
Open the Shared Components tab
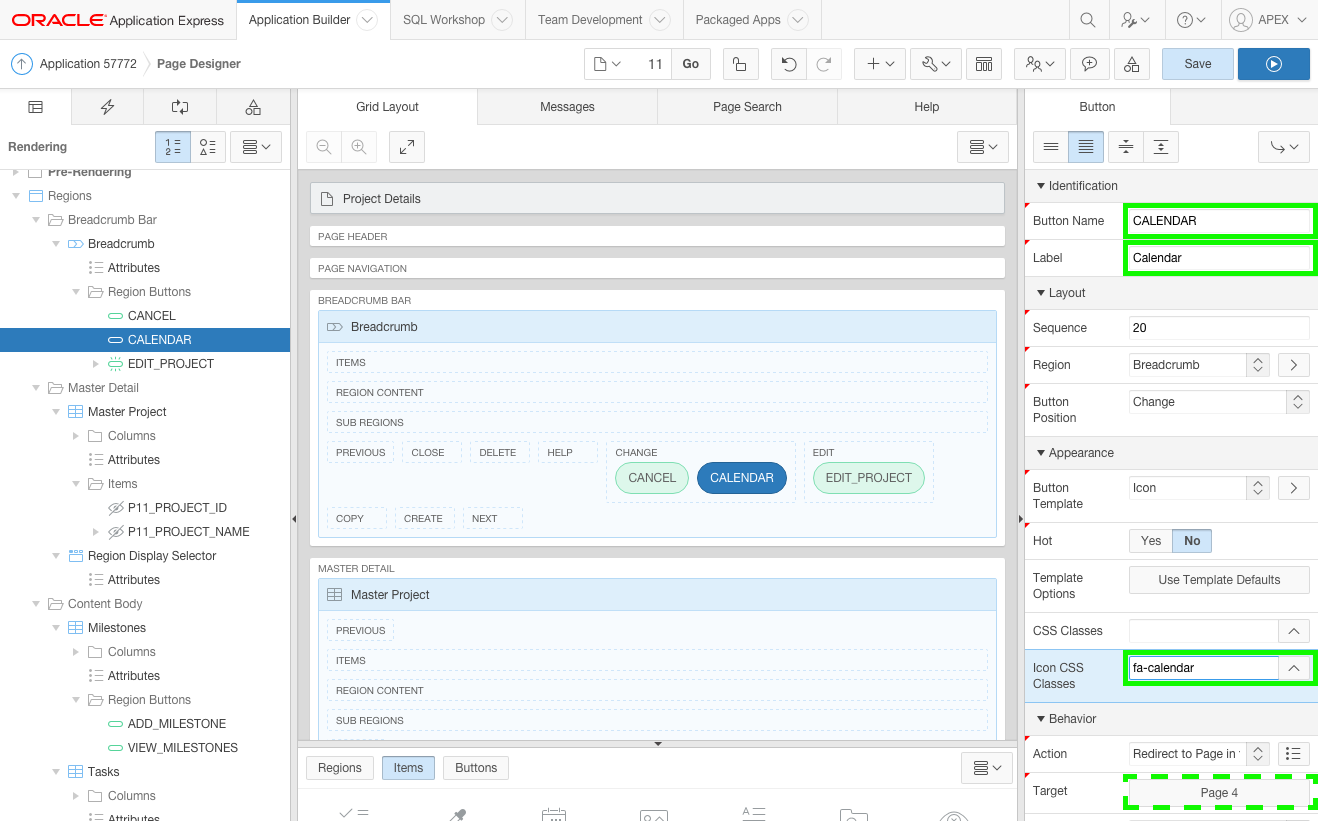click(x=252, y=106)
